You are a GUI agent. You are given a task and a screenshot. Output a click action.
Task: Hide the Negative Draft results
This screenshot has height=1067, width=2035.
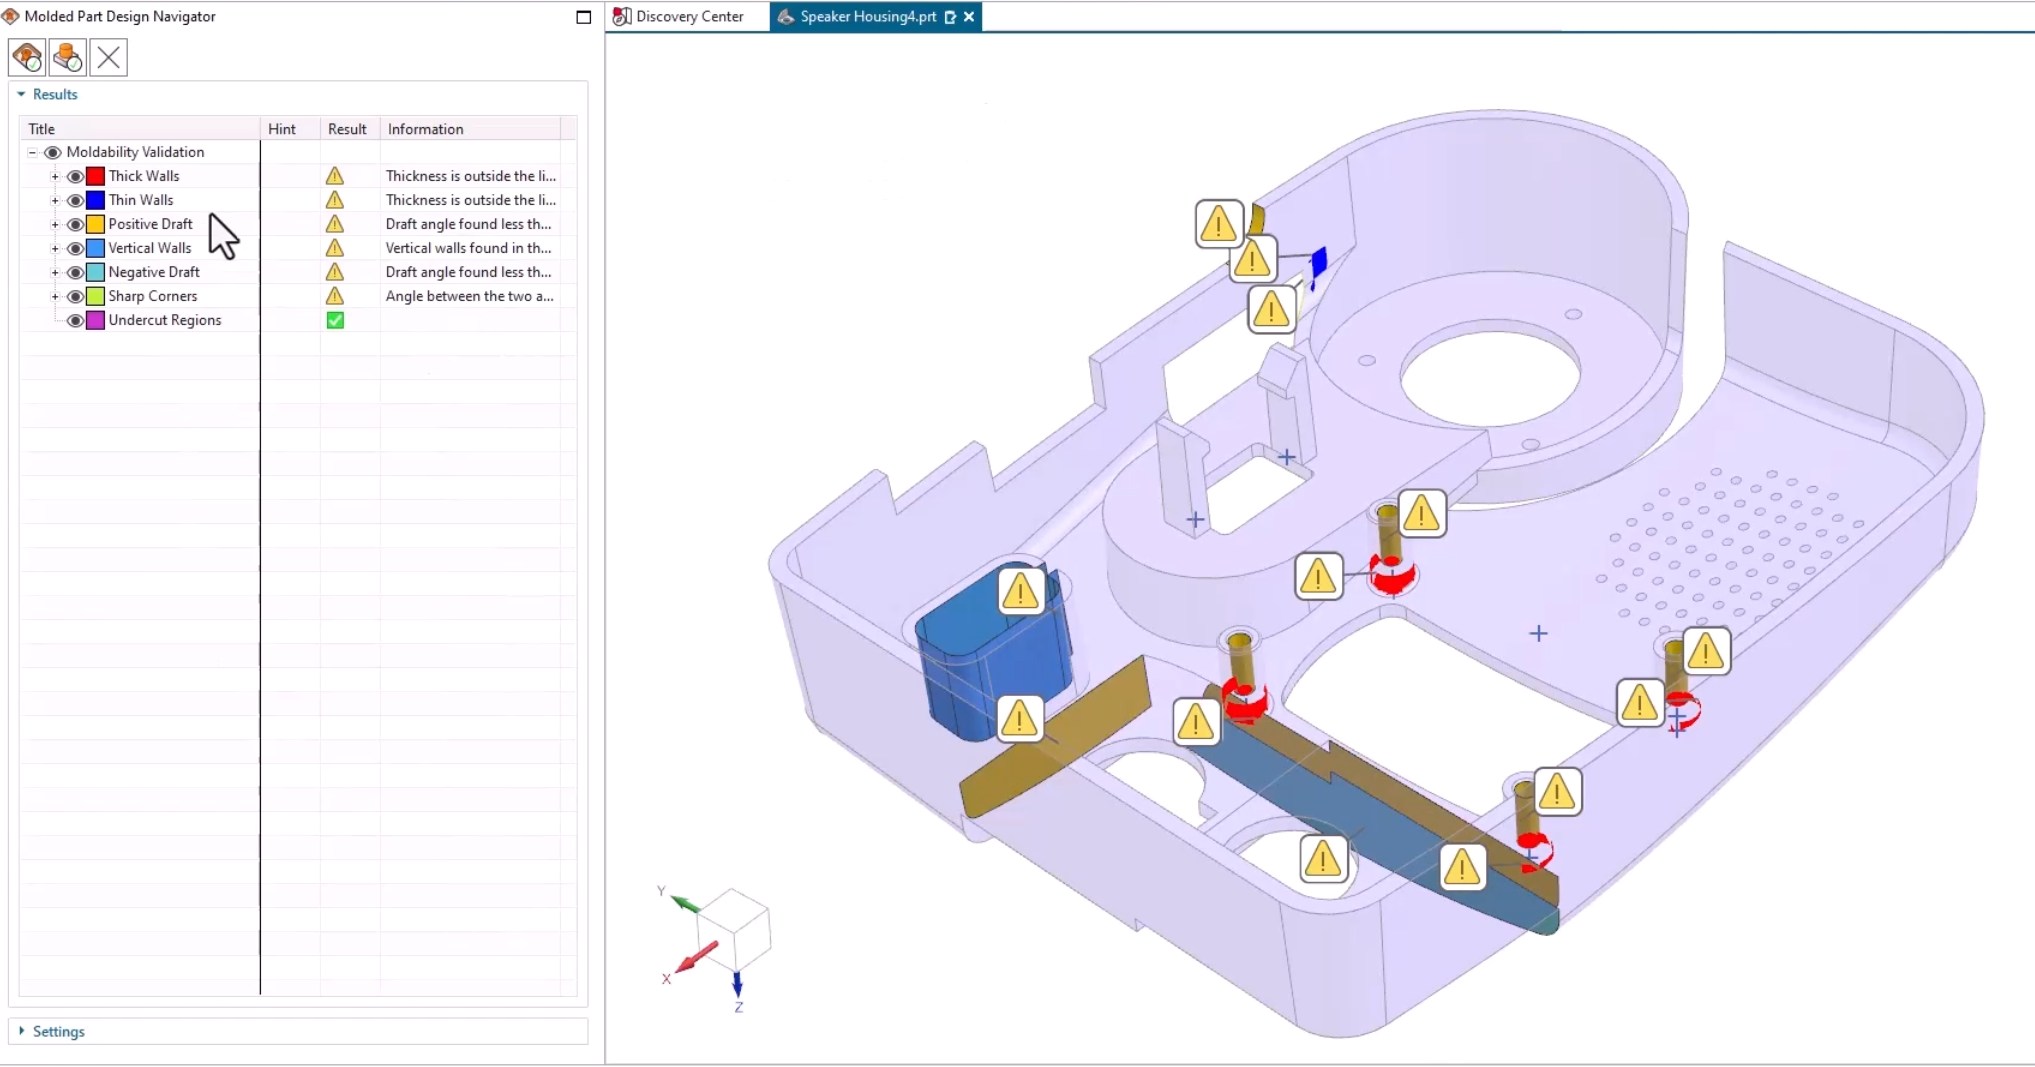tap(76, 271)
